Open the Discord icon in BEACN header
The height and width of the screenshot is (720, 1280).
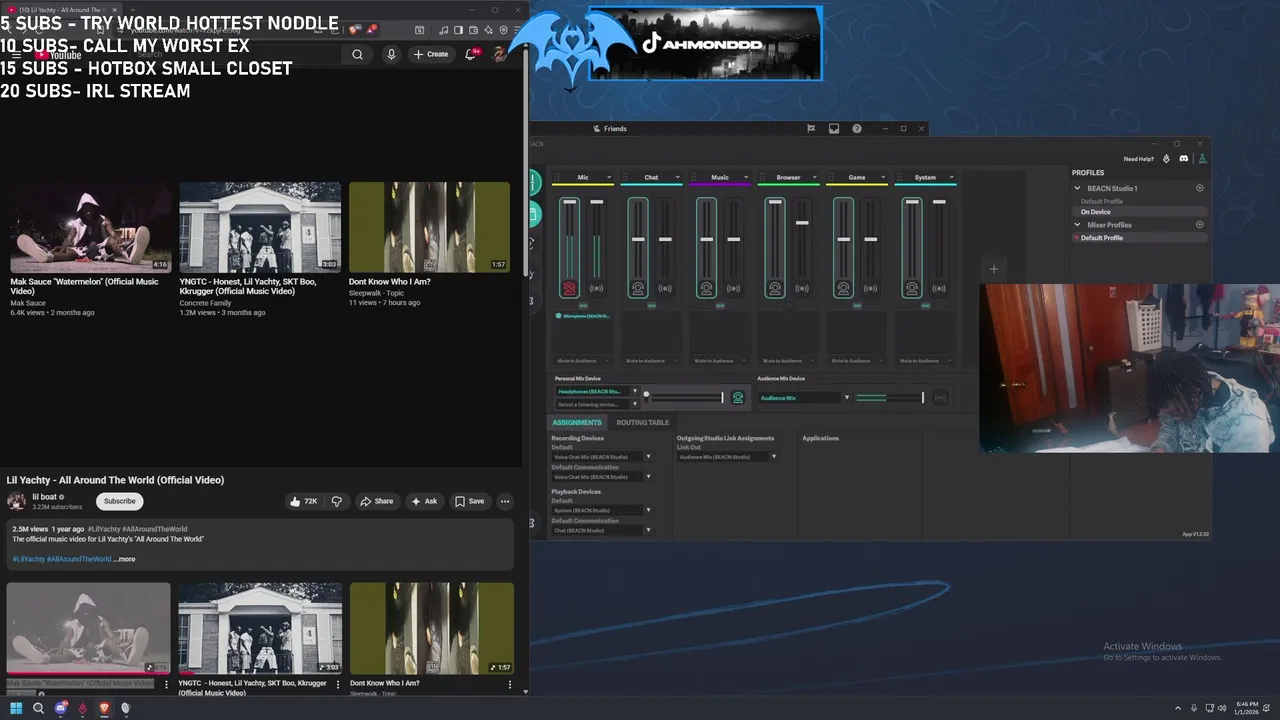(x=1184, y=159)
